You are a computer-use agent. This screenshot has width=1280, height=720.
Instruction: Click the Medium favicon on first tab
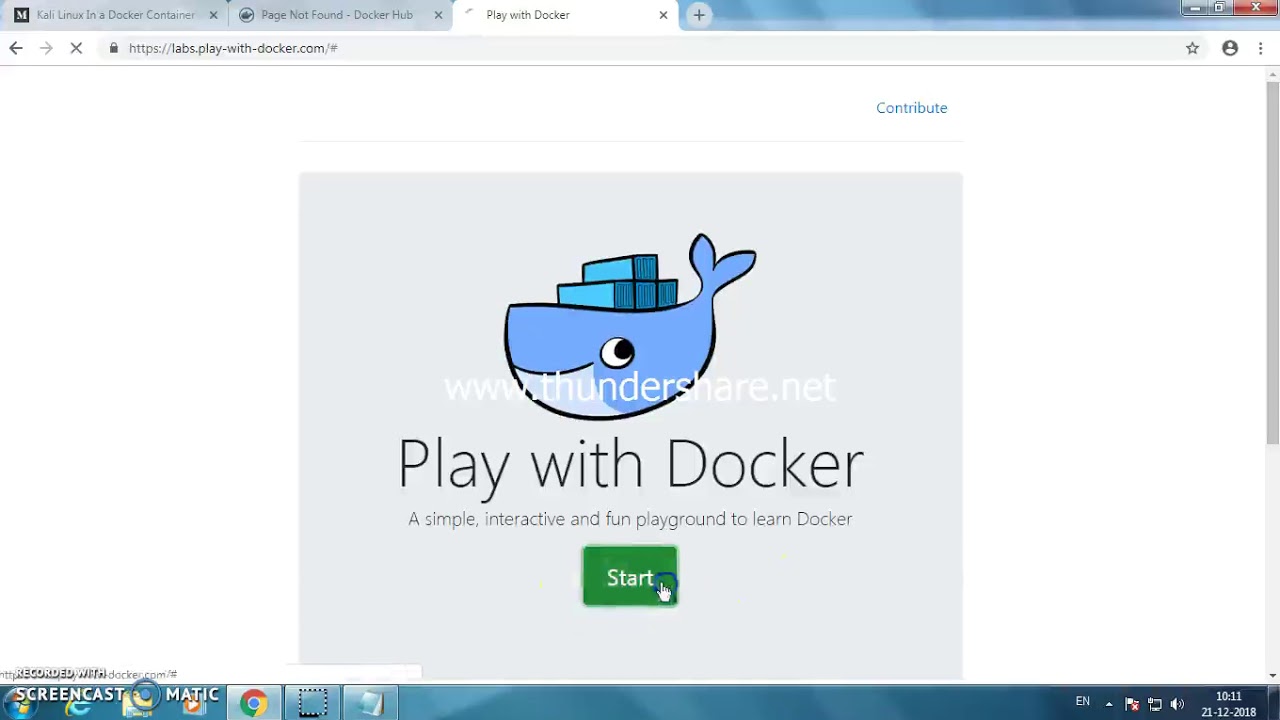click(21, 15)
